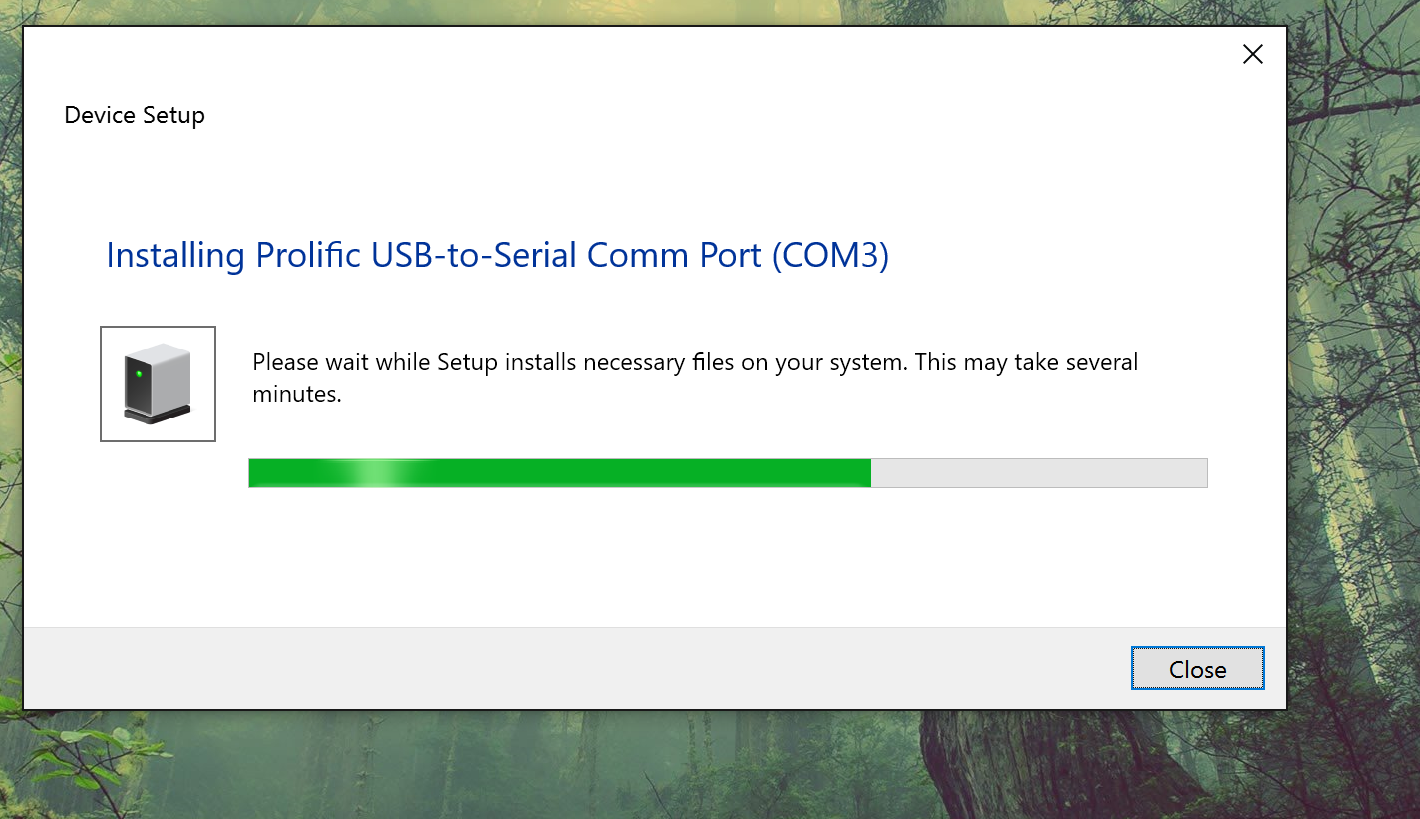Click the (COM3) text in the heading
Screen dimensions: 1420x819
pos(829,256)
